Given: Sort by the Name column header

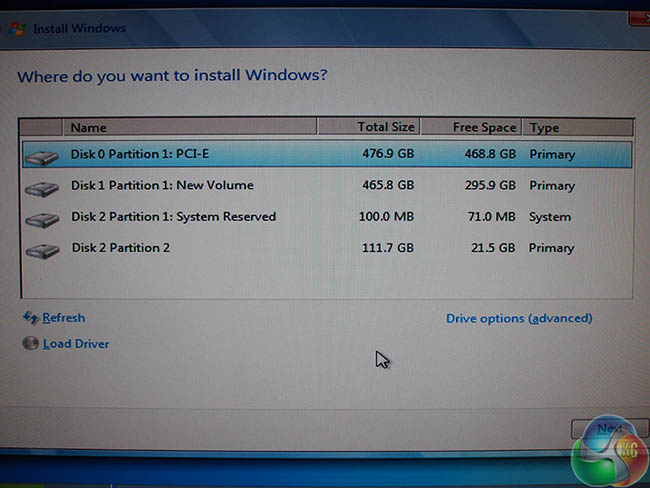Looking at the screenshot, I should (x=190, y=127).
